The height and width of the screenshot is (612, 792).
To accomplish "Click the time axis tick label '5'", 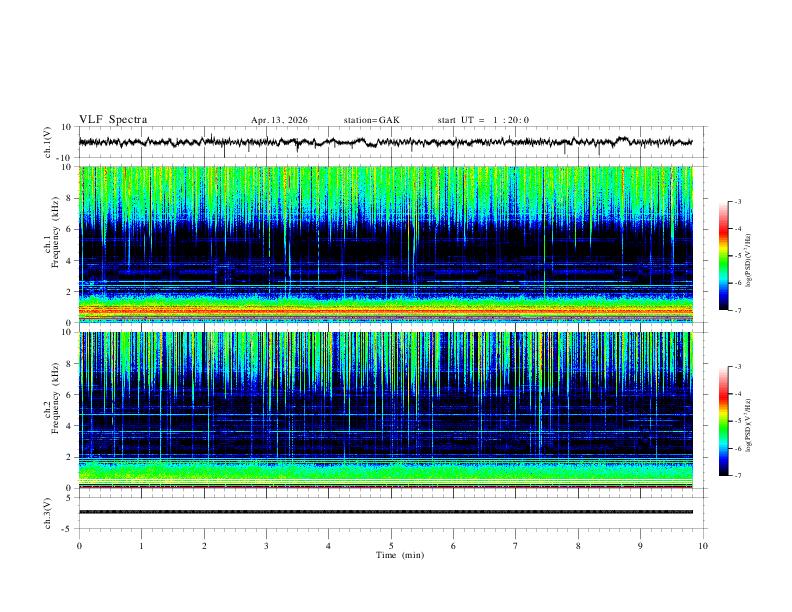I will (391, 546).
